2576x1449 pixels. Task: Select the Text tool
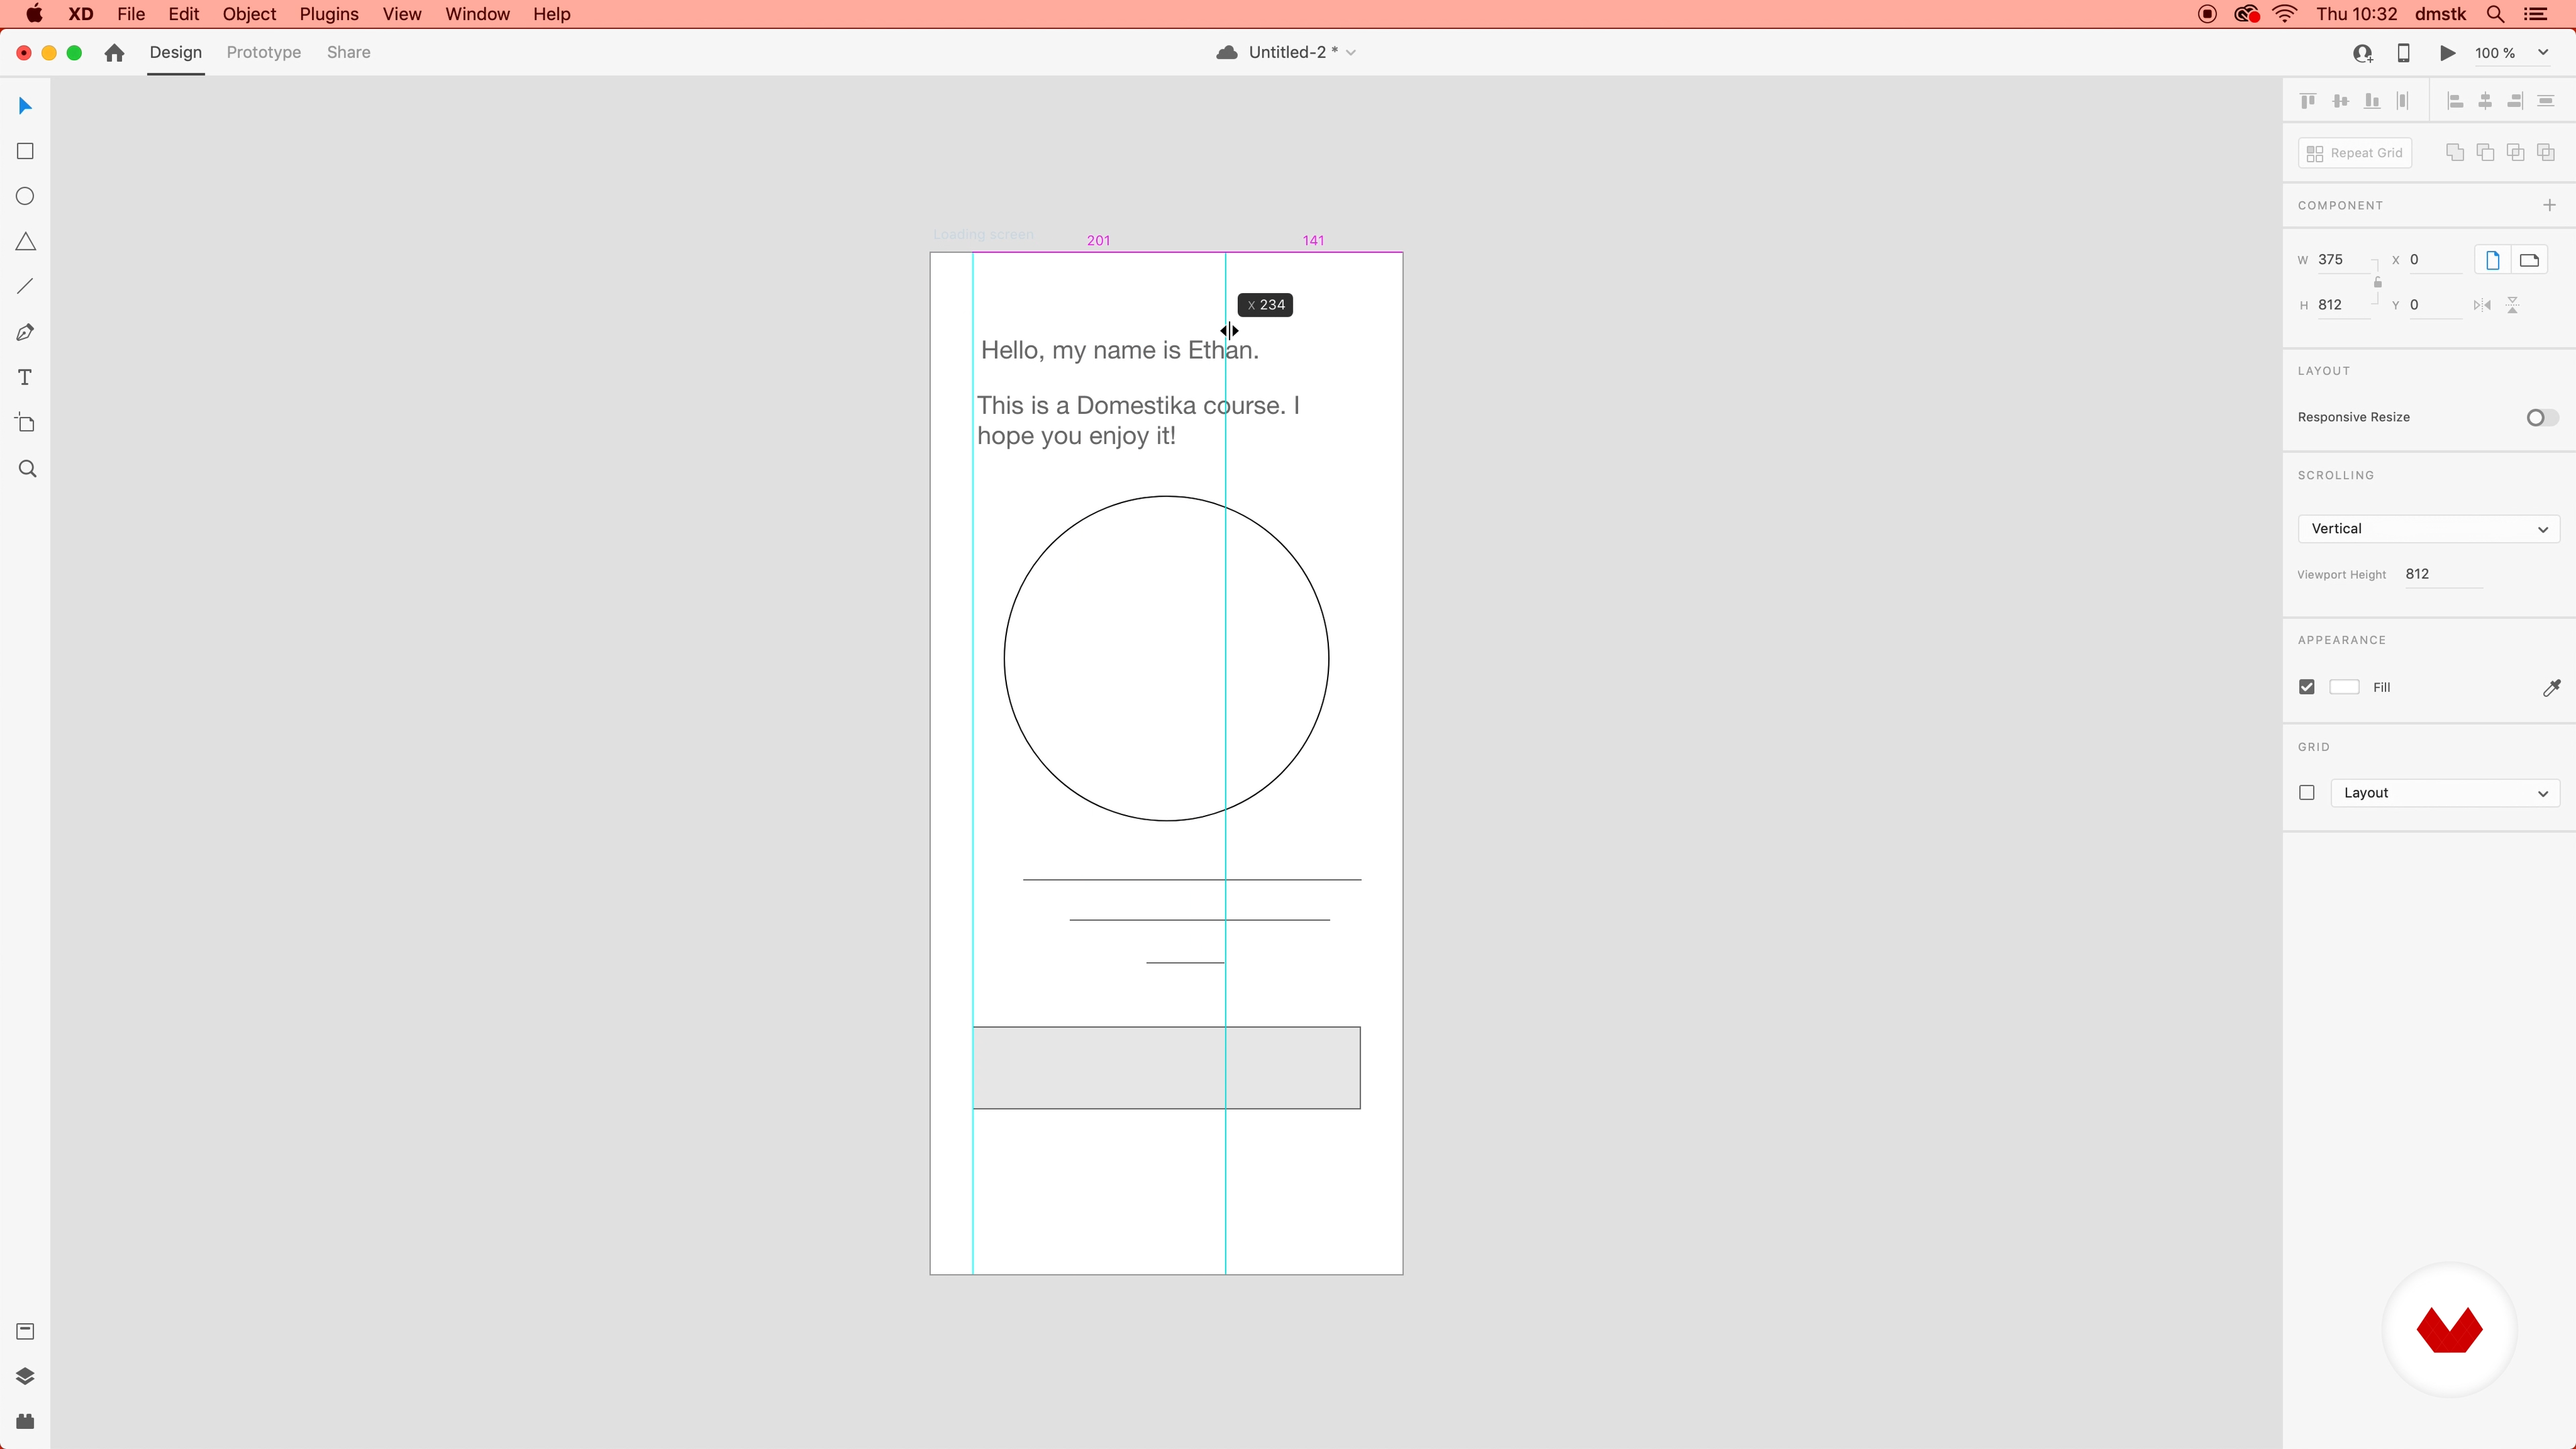coord(26,377)
